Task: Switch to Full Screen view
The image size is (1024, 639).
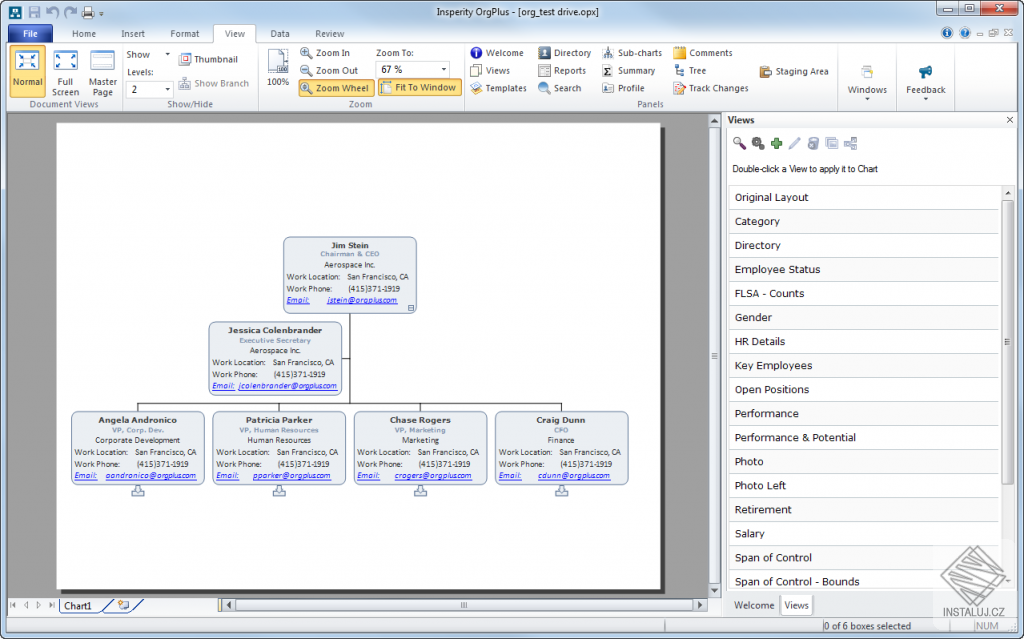Action: (x=65, y=72)
